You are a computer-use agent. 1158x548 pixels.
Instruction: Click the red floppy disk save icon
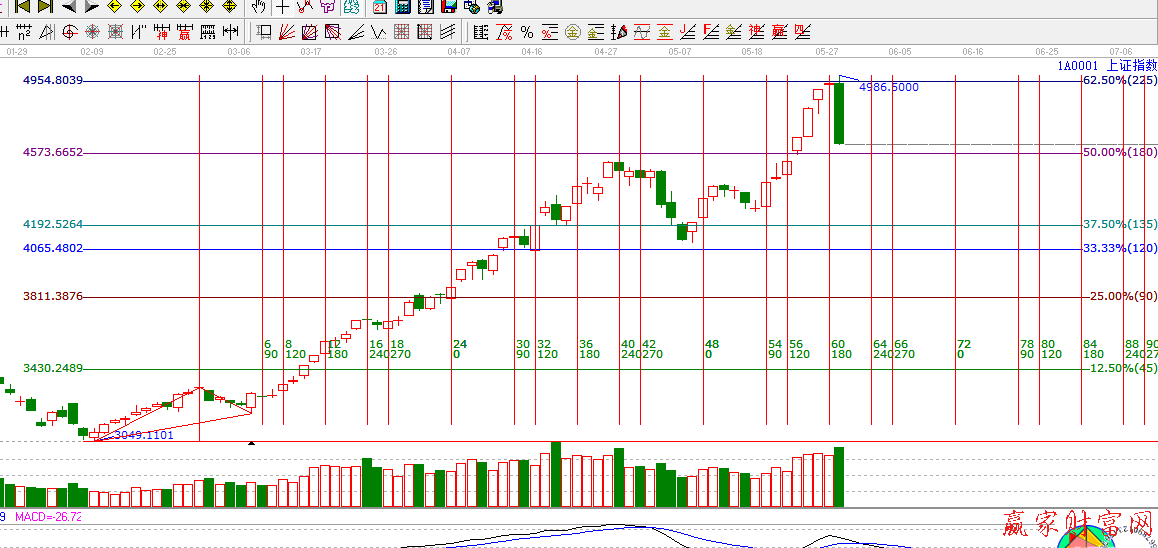449,7
